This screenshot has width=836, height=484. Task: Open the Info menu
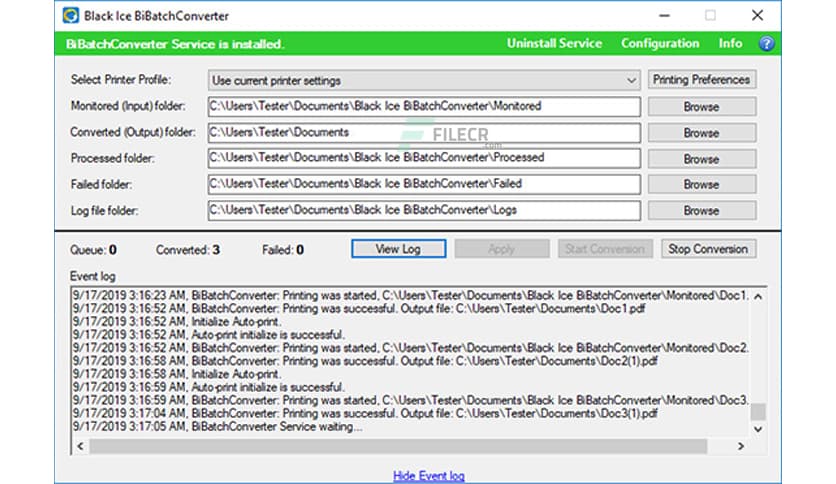point(730,44)
